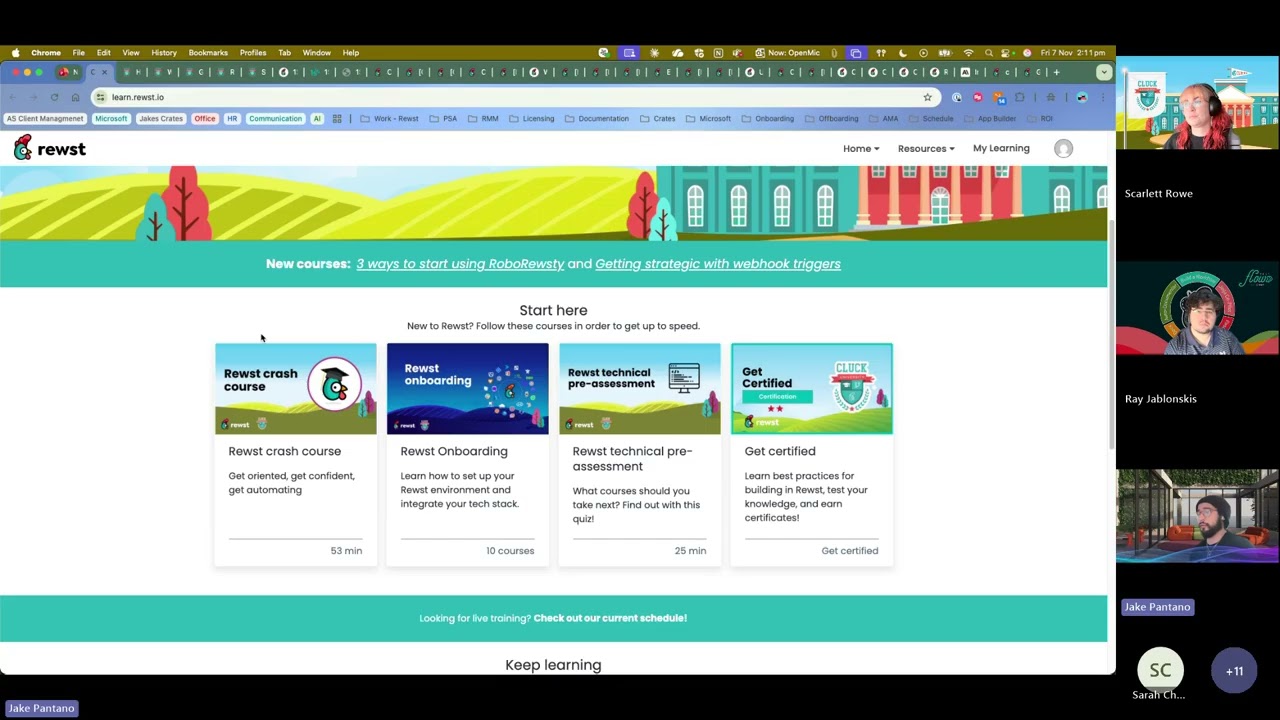Open the History menu

pyautogui.click(x=164, y=52)
